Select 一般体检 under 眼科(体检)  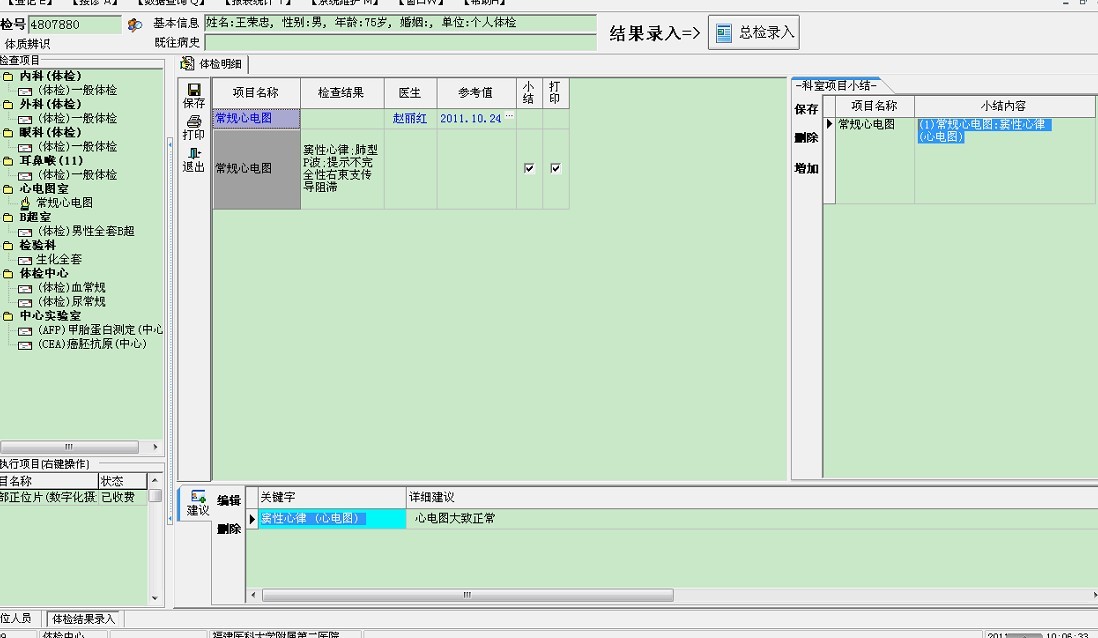tap(77, 146)
